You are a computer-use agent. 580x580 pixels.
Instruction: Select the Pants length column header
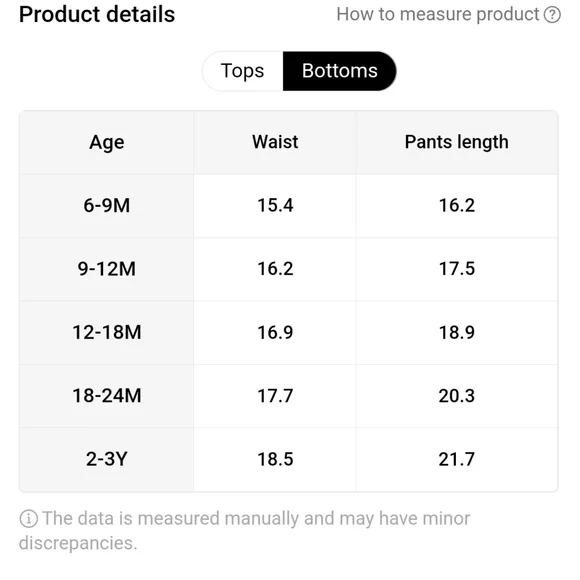point(456,143)
